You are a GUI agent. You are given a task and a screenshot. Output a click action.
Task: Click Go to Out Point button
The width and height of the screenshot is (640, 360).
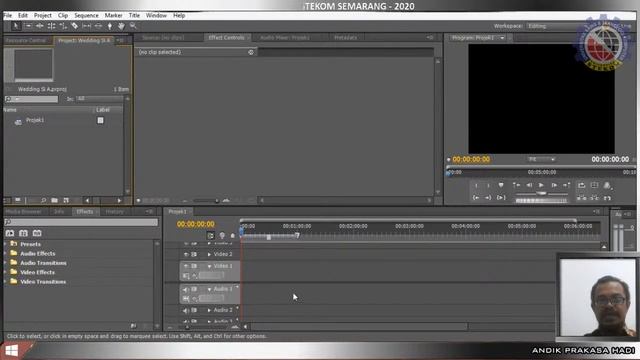pos(488,198)
